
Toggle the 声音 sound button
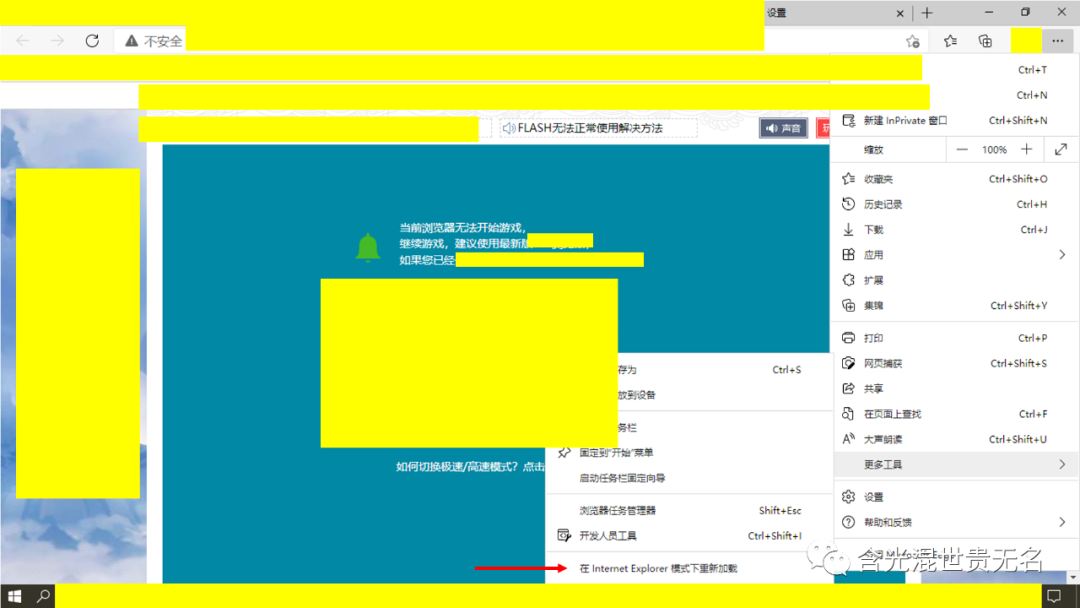coord(783,128)
